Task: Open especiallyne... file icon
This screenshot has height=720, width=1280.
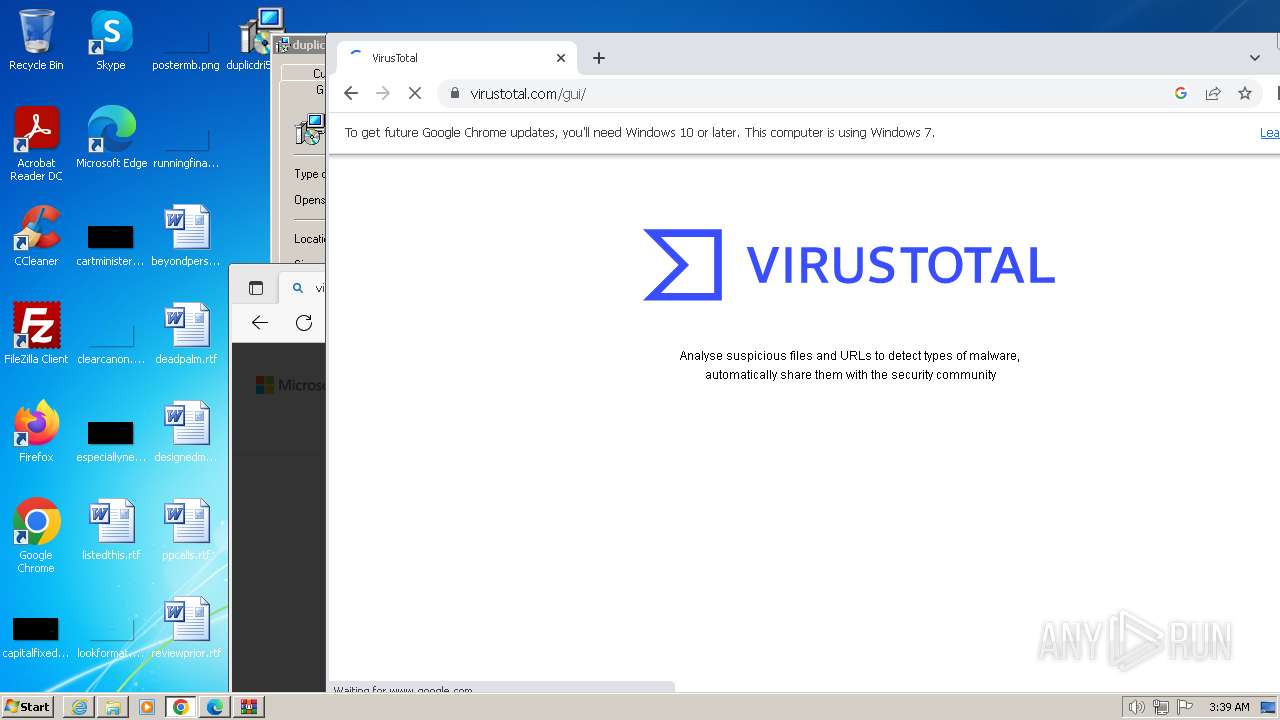Action: [x=111, y=439]
